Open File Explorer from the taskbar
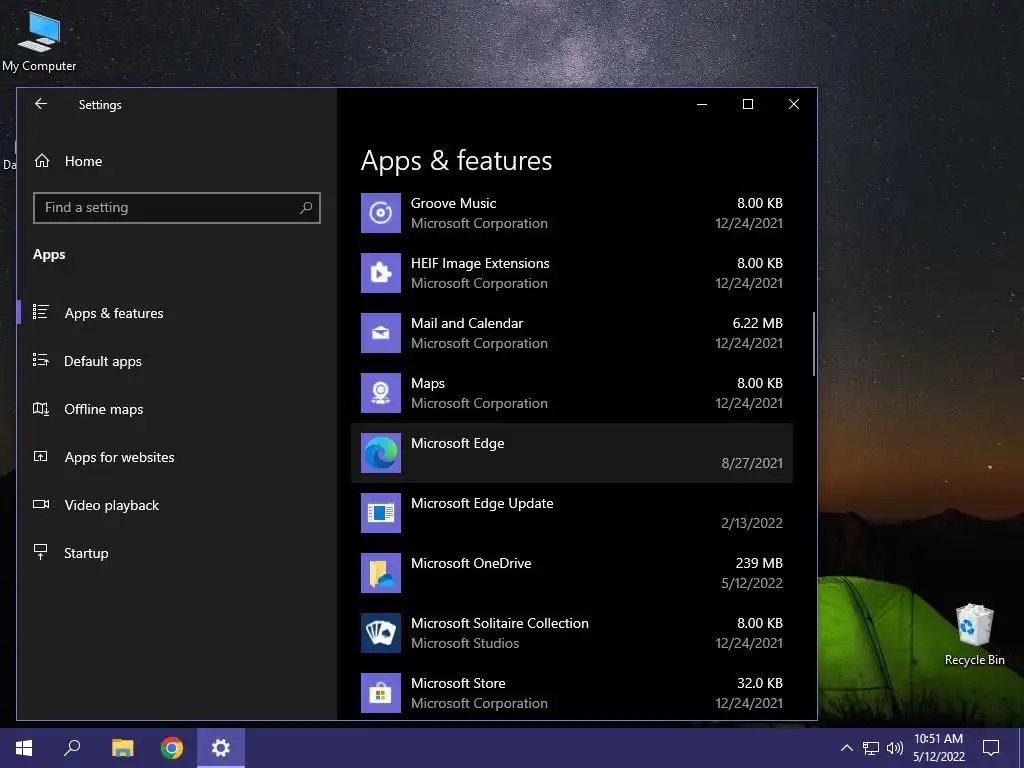This screenshot has width=1024, height=768. 122,748
